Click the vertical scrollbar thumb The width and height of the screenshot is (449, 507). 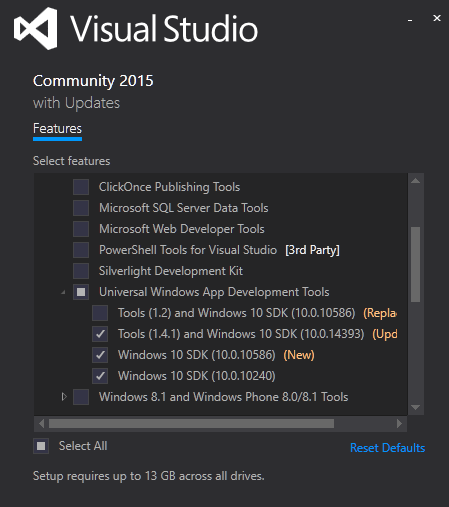click(x=415, y=265)
